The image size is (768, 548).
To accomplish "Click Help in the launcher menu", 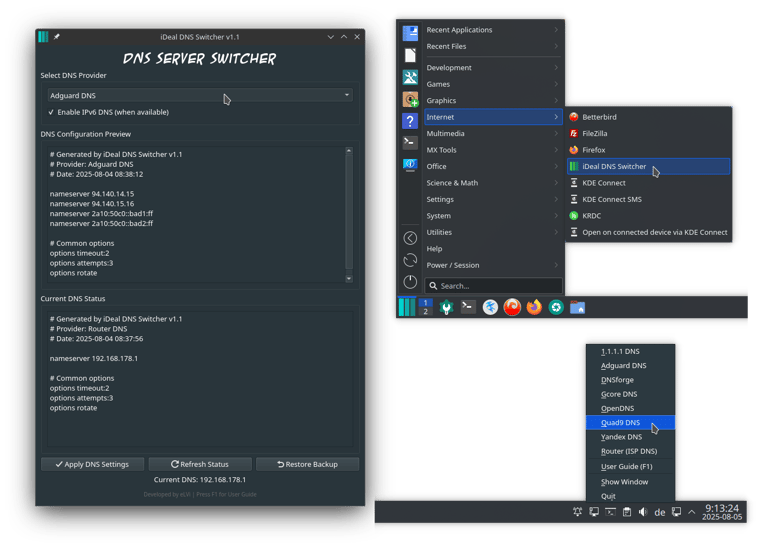I will tap(493, 249).
